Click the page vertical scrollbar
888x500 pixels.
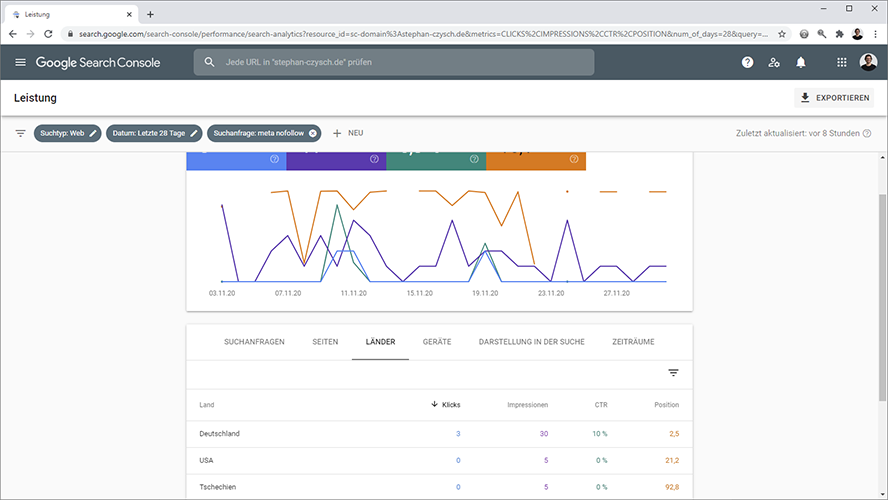882,298
